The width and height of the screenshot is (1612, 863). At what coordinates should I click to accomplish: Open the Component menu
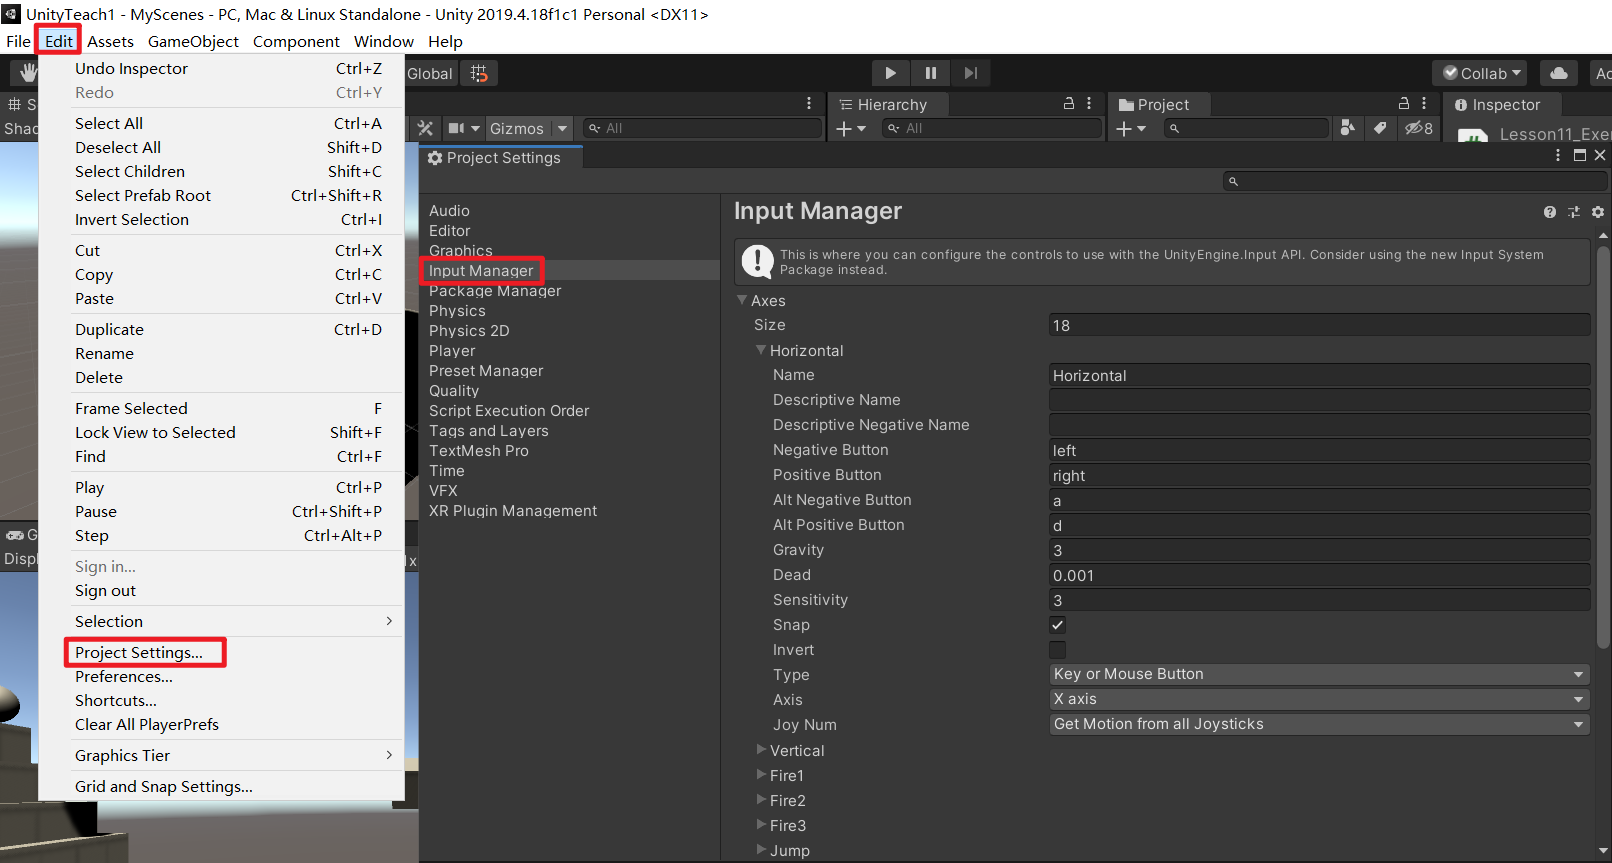point(296,41)
